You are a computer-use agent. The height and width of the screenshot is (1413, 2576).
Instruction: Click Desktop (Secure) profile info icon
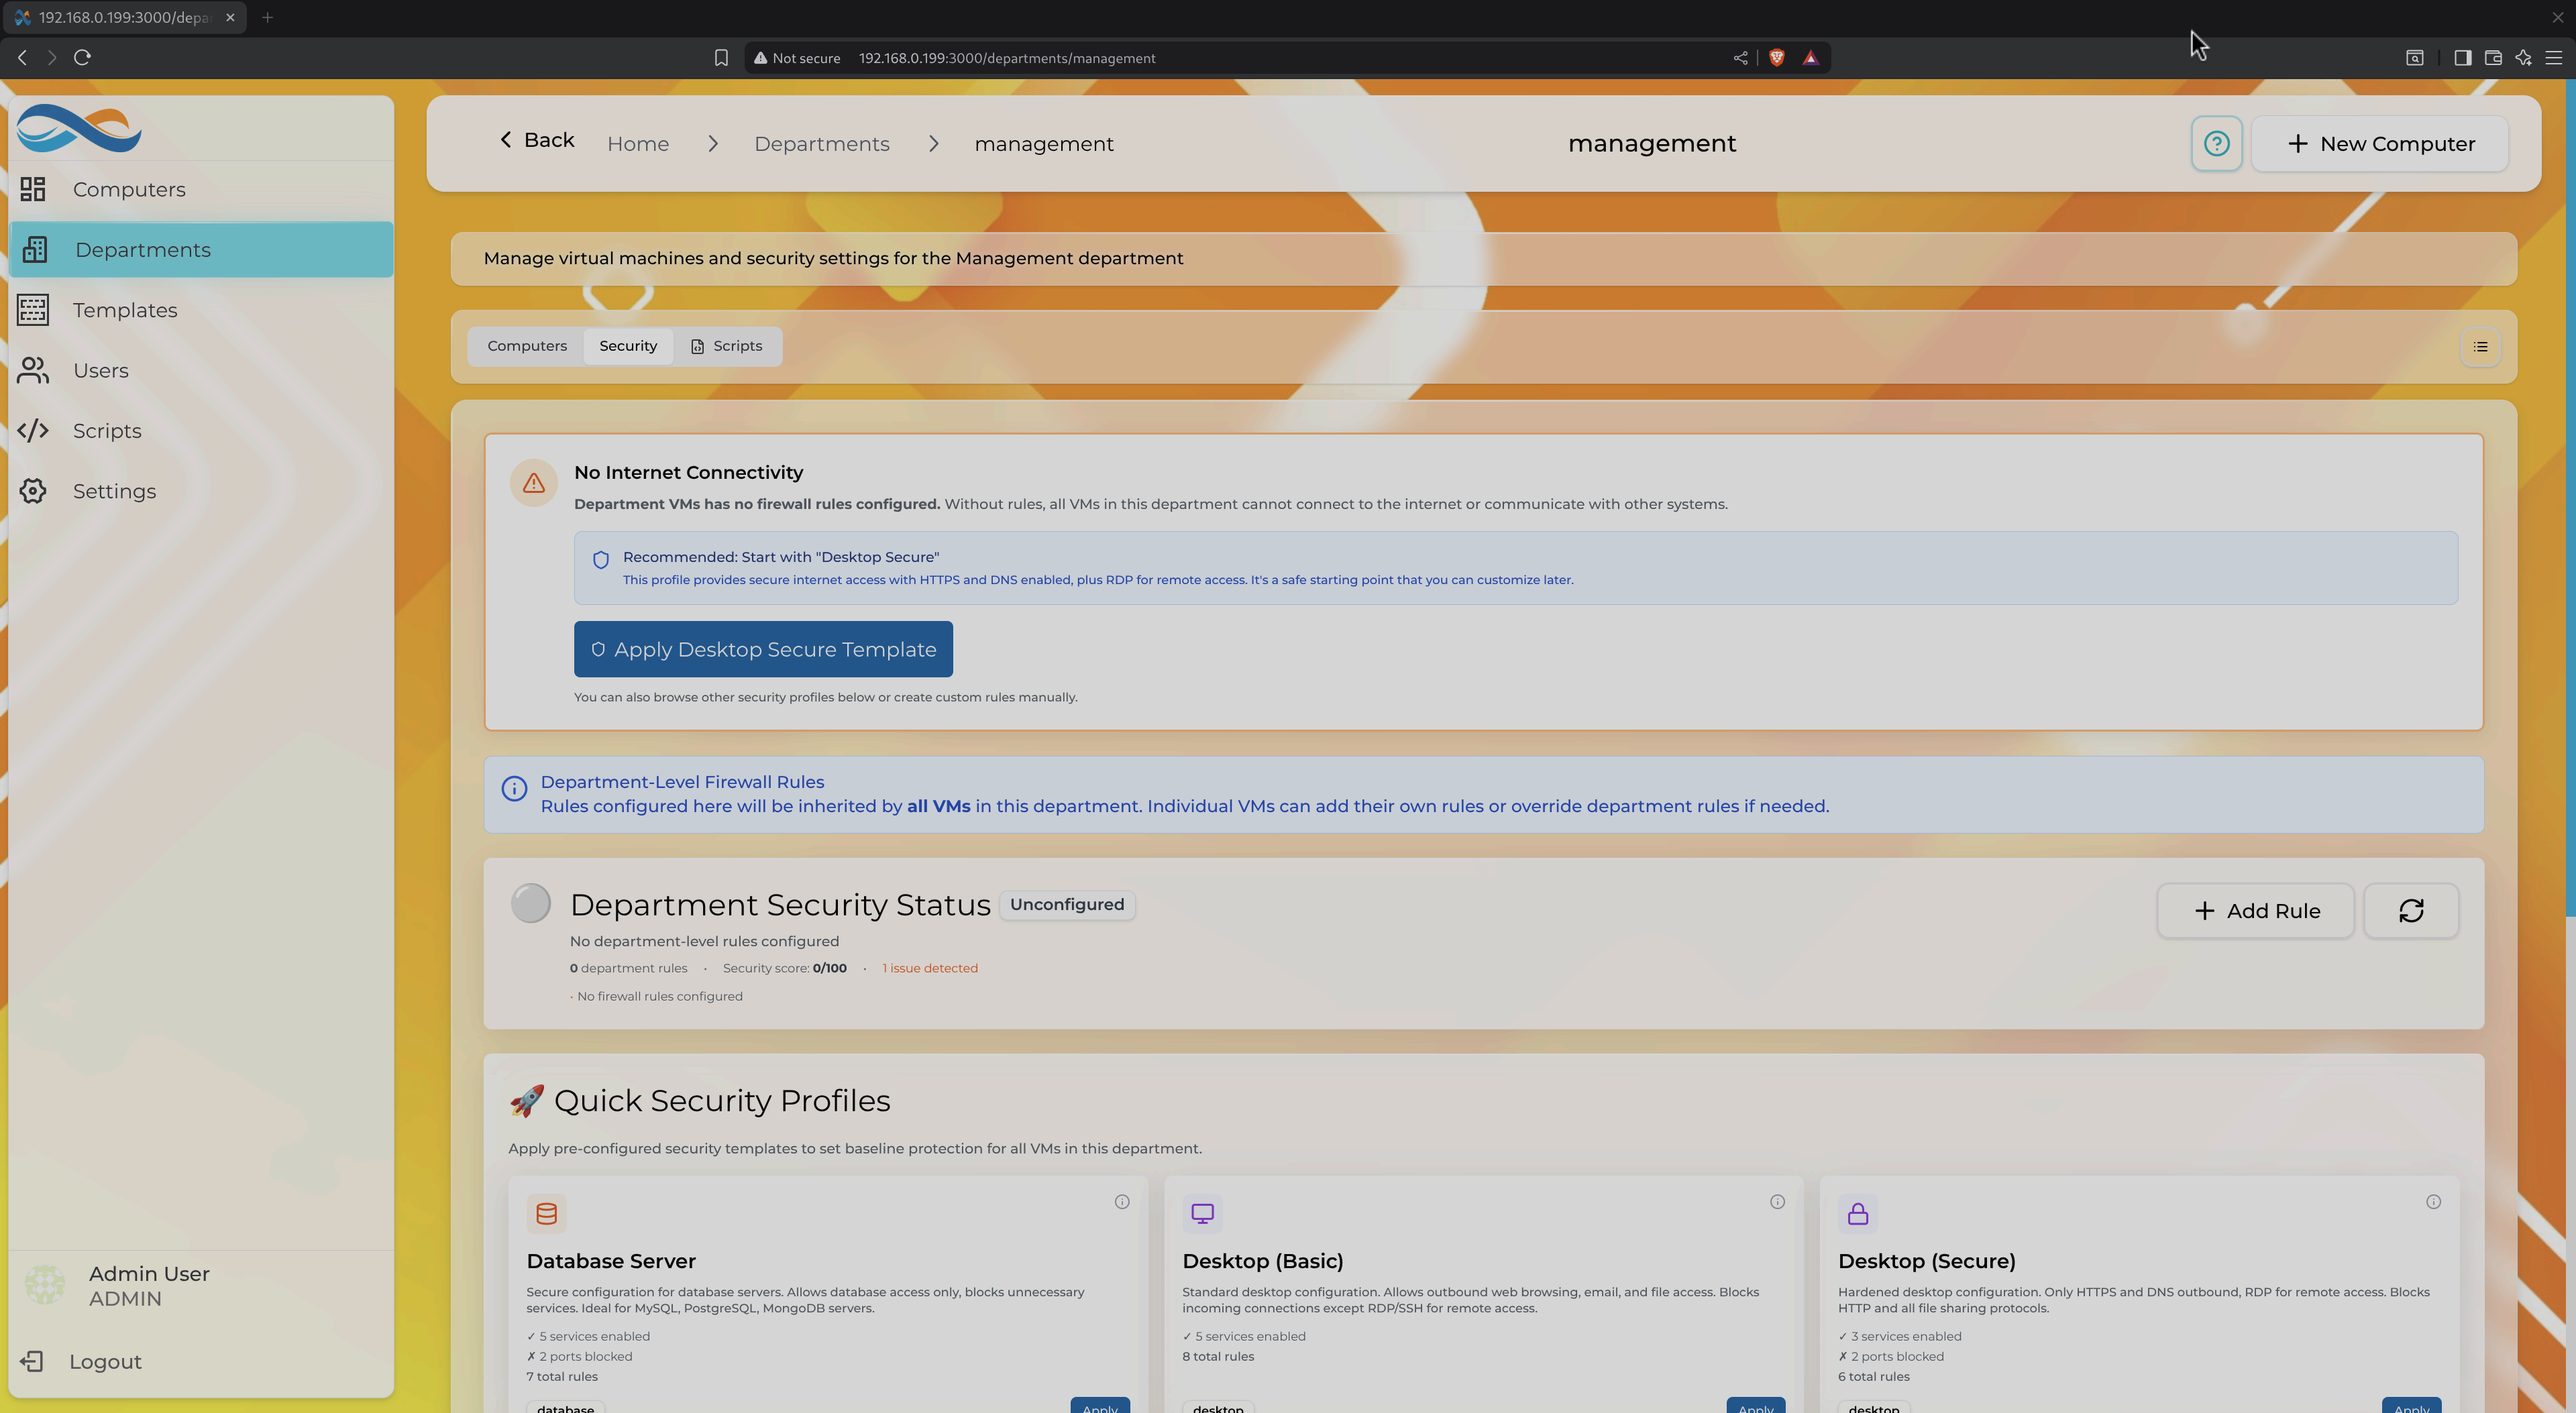click(x=2433, y=1202)
